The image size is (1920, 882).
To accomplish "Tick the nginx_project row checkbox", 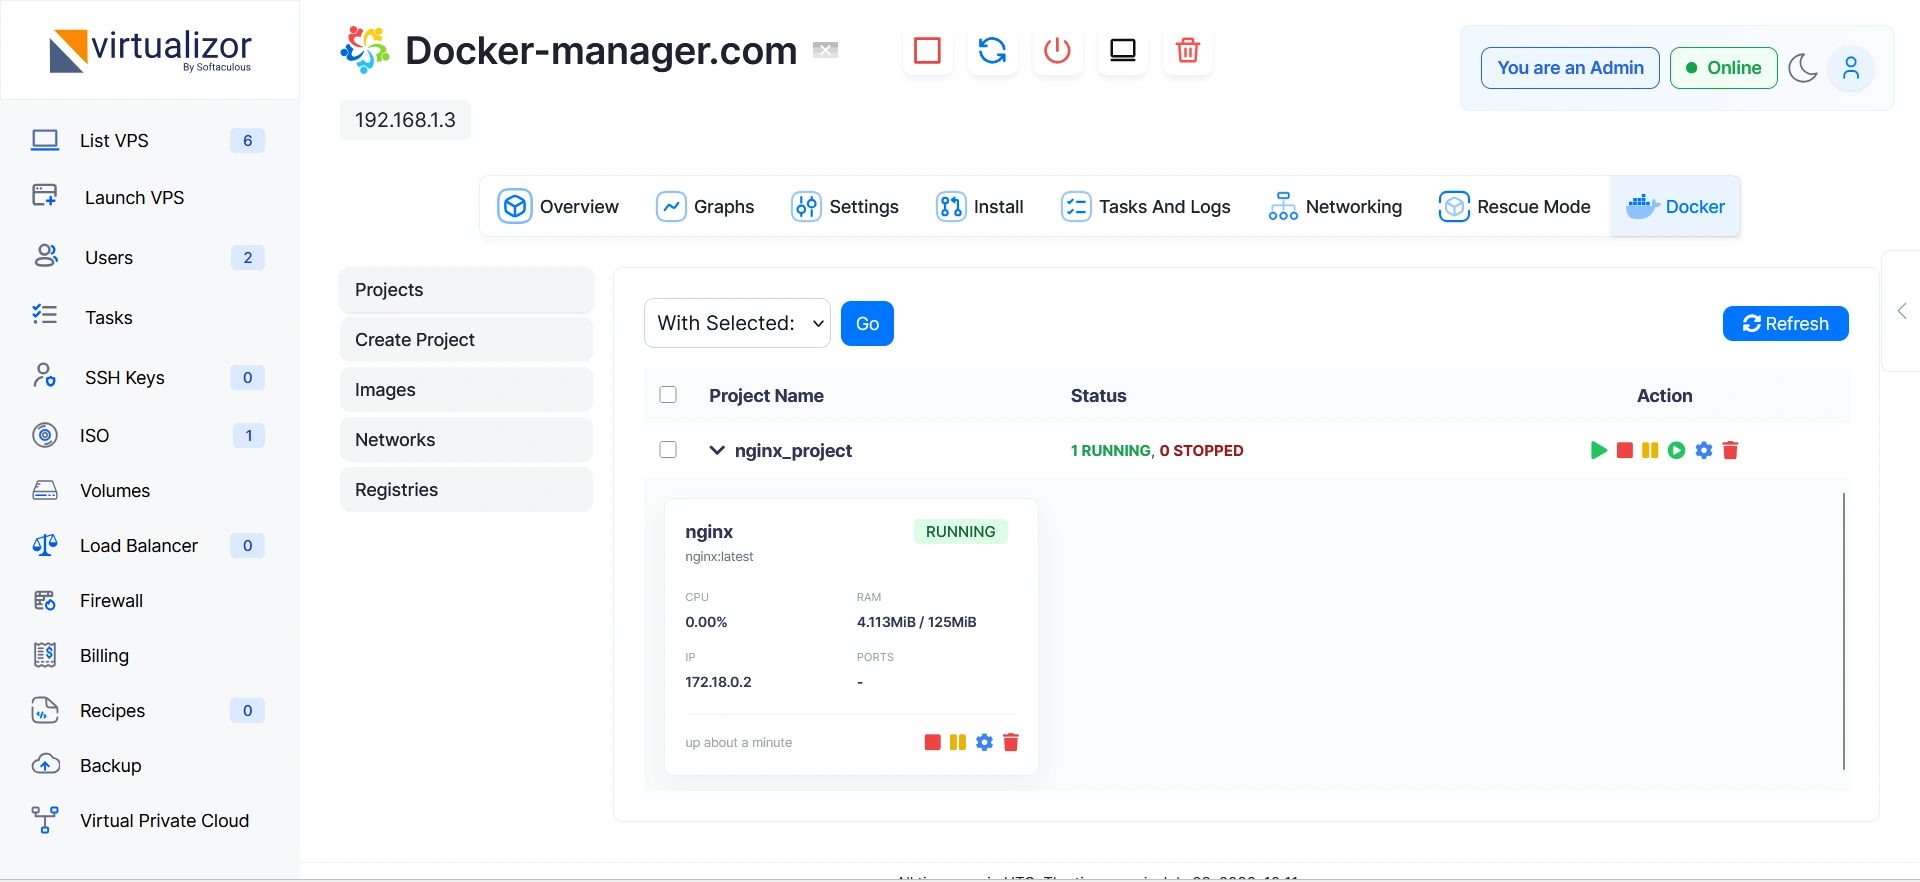I will point(668,450).
